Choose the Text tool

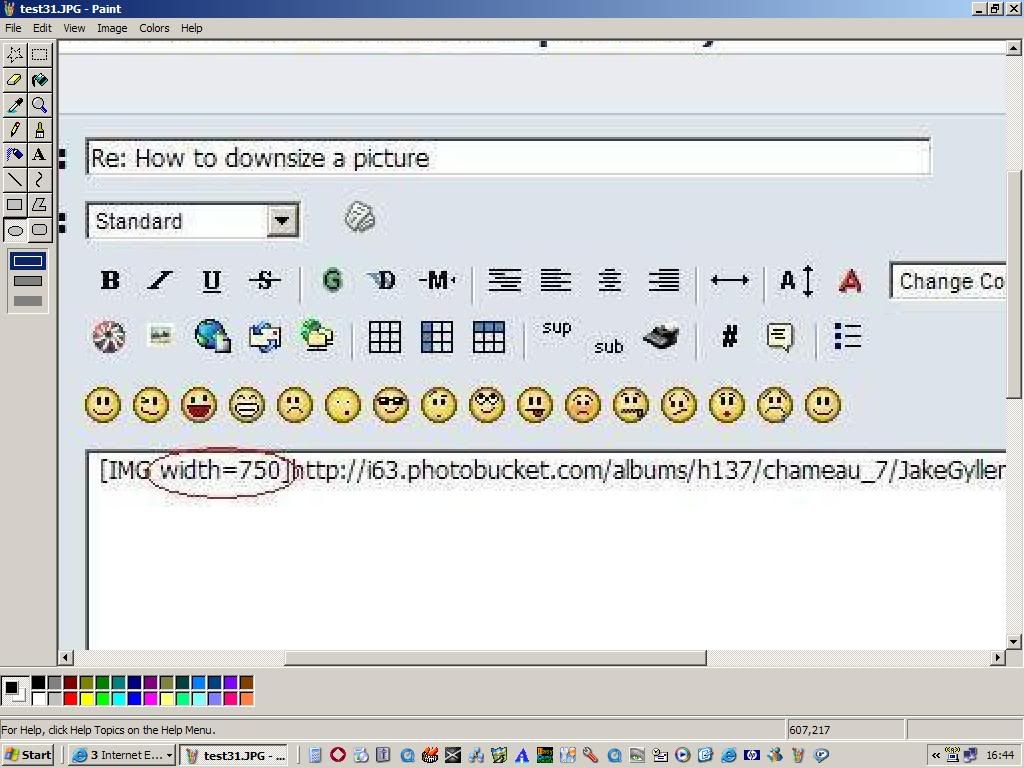pyautogui.click(x=39, y=155)
